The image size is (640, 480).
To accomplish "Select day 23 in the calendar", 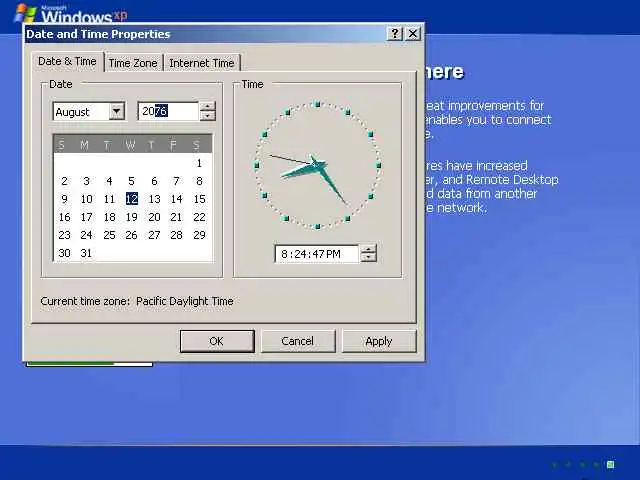I will pos(64,235).
